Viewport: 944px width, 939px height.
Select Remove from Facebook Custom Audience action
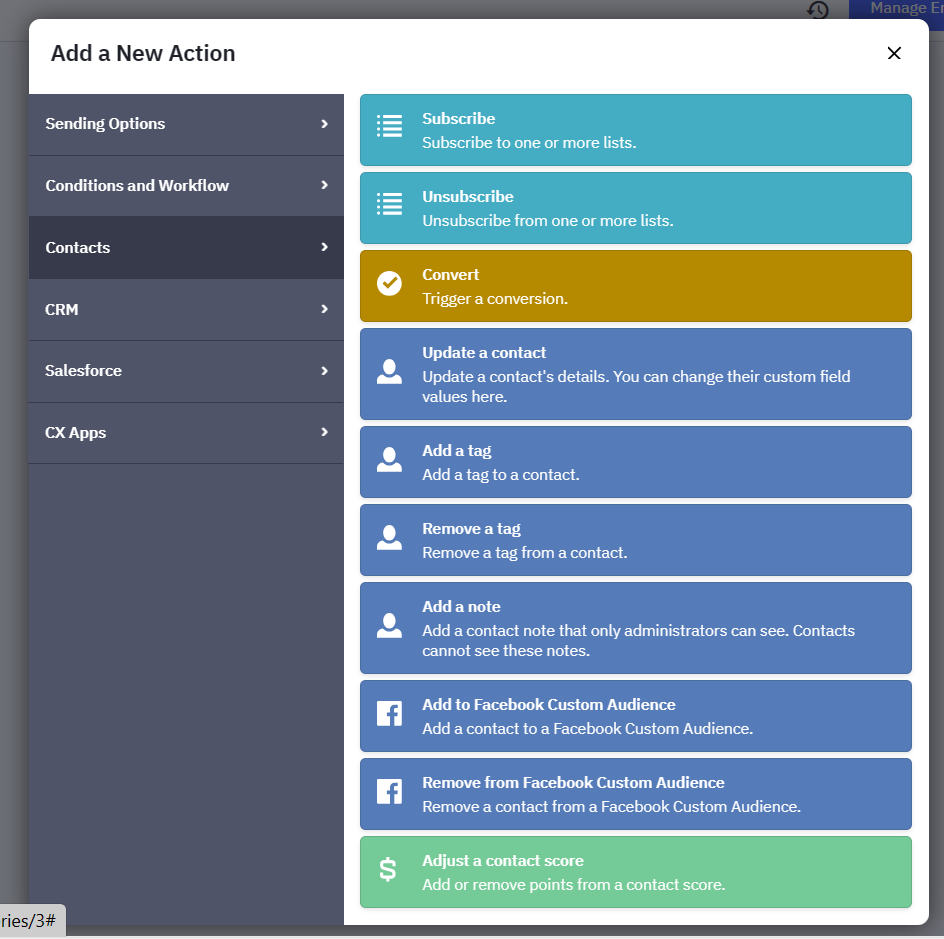[636, 794]
